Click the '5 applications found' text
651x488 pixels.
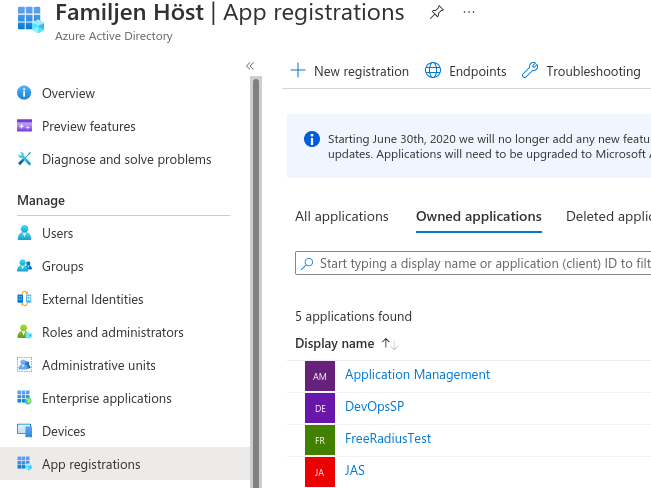click(353, 316)
